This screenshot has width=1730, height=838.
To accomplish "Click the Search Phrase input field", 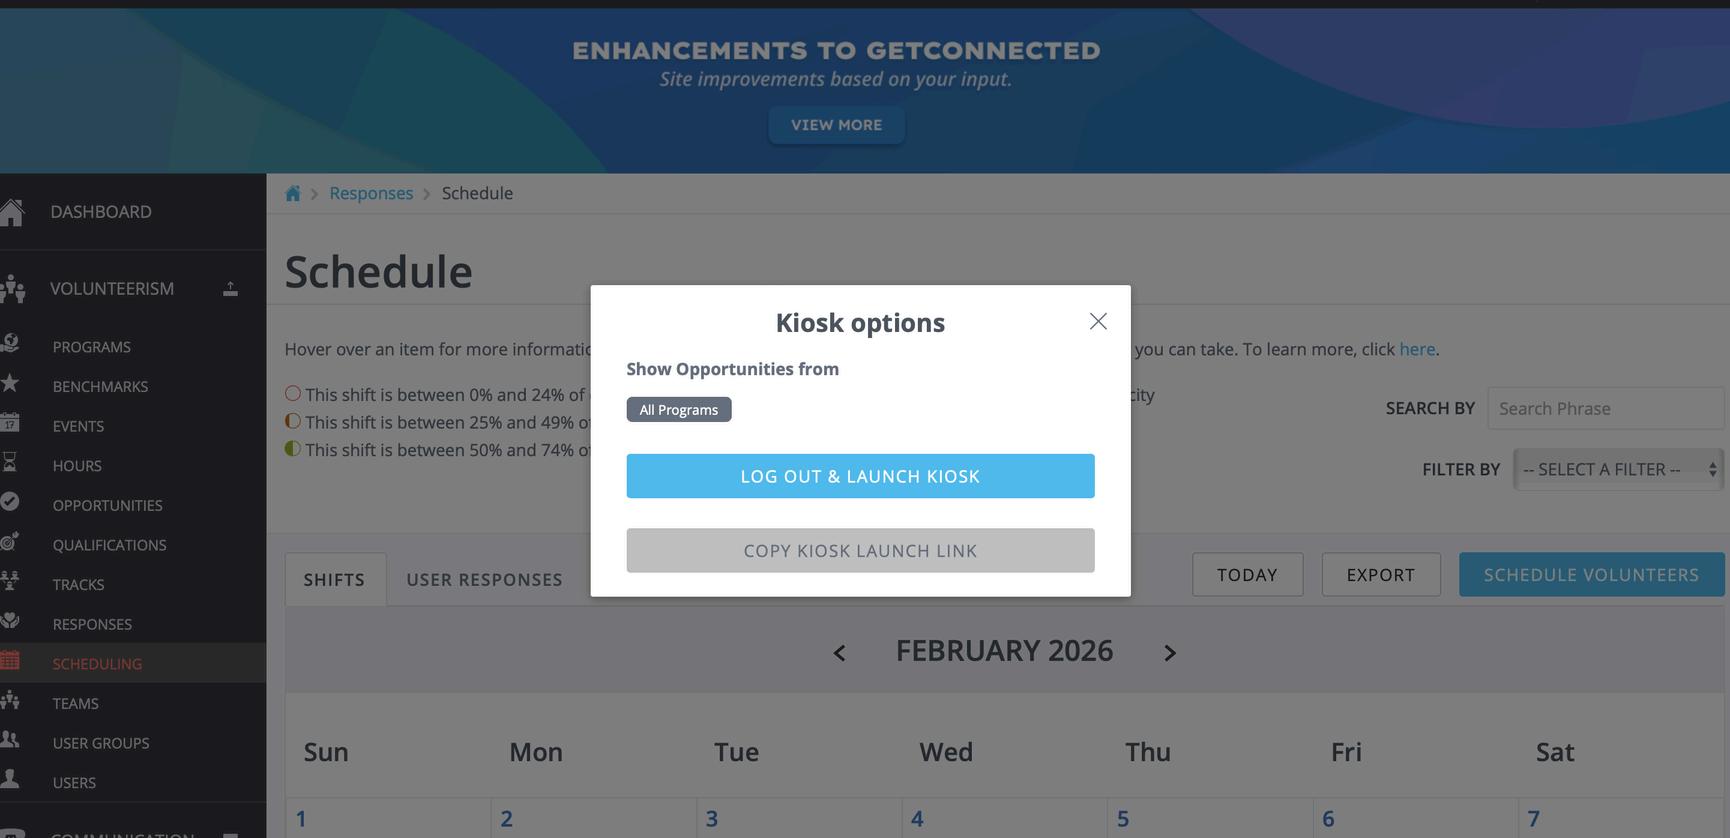I will click(1604, 409).
